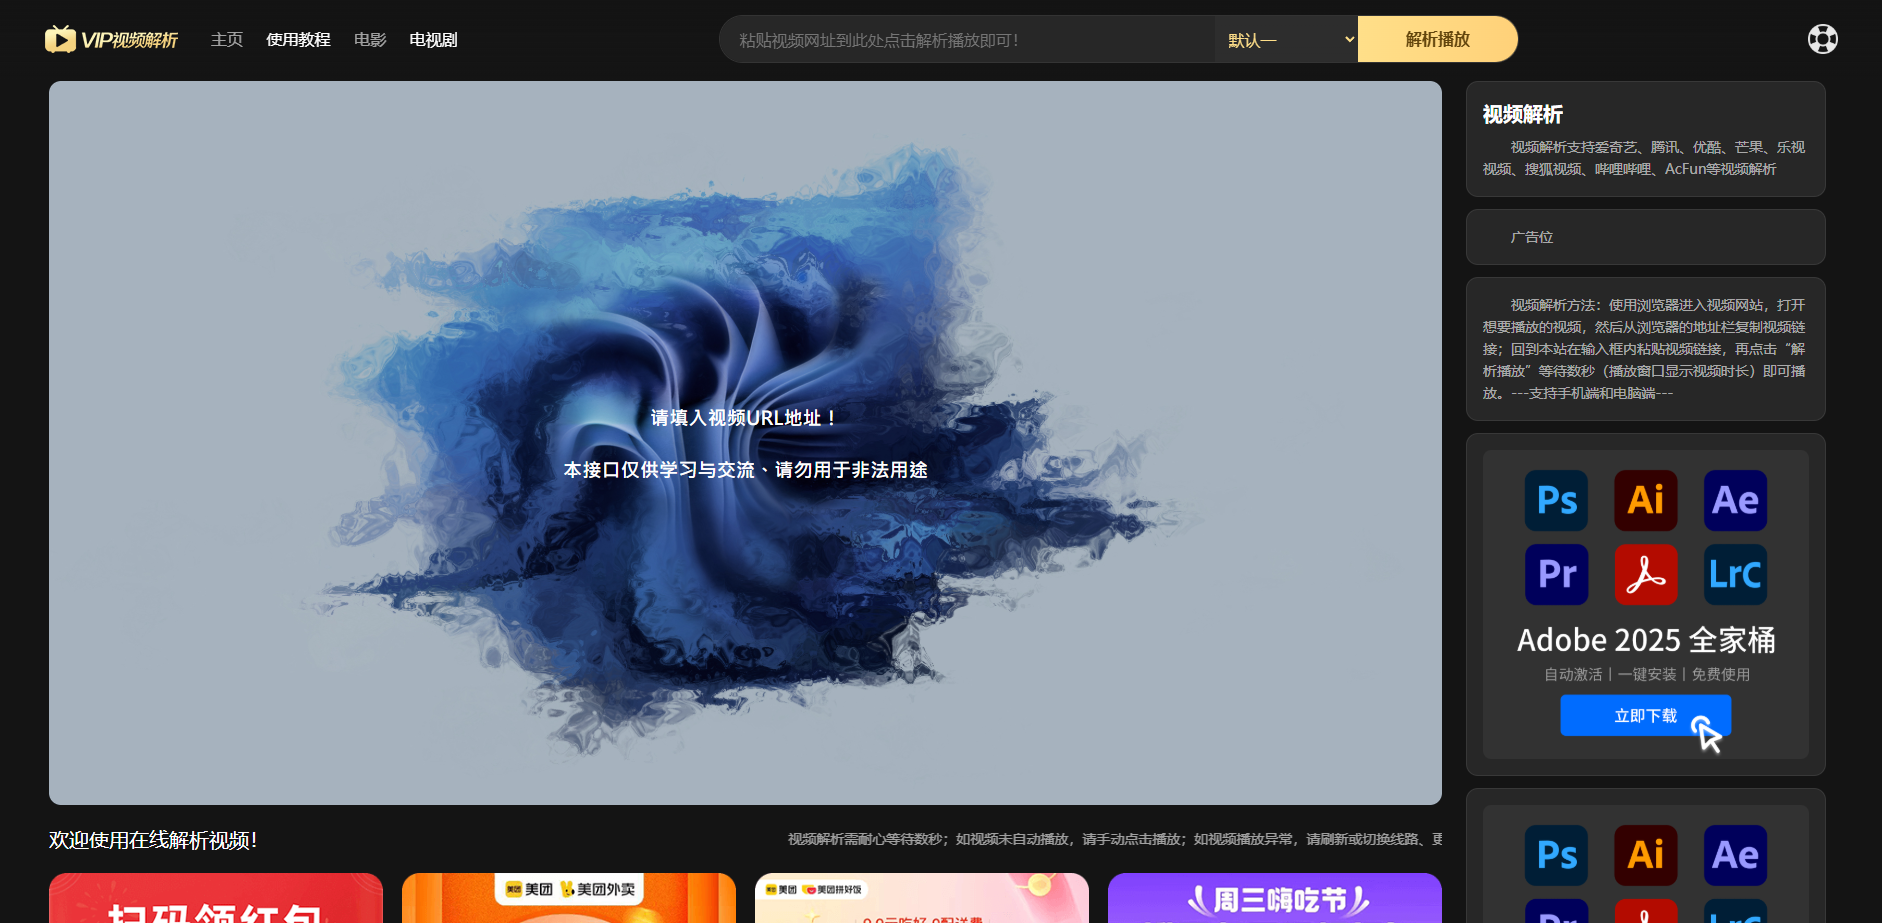Click the 解析播放 button
The height and width of the screenshot is (923, 1882).
pos(1437,40)
